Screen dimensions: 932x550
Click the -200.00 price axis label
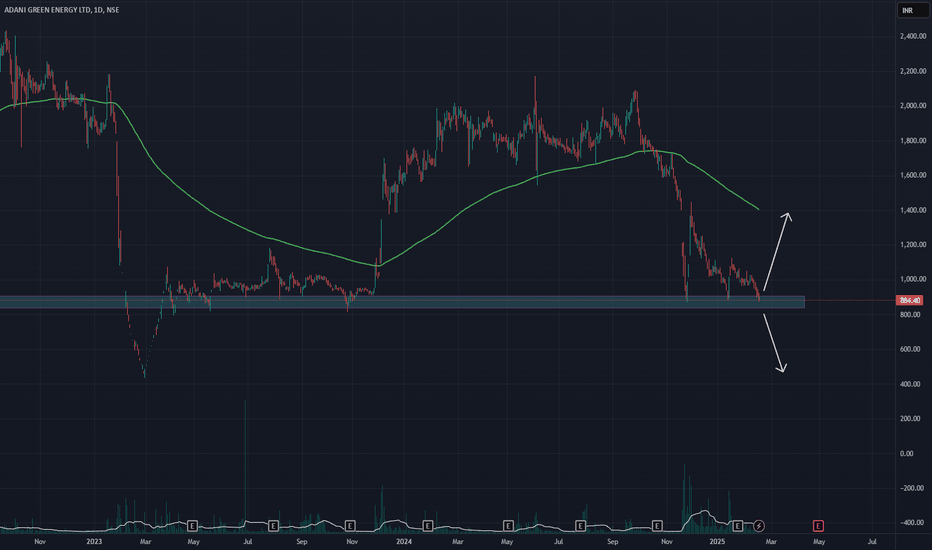click(912, 488)
